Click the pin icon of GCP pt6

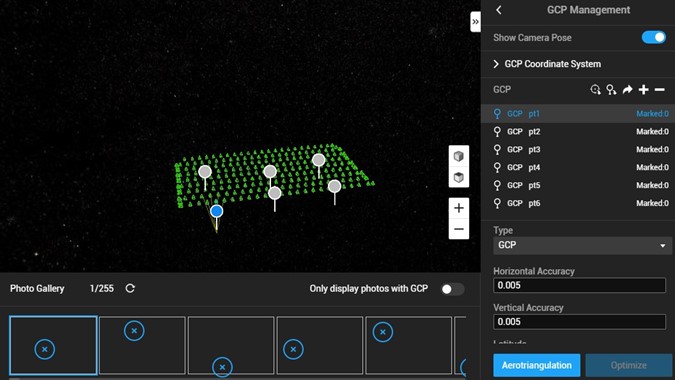(x=497, y=203)
